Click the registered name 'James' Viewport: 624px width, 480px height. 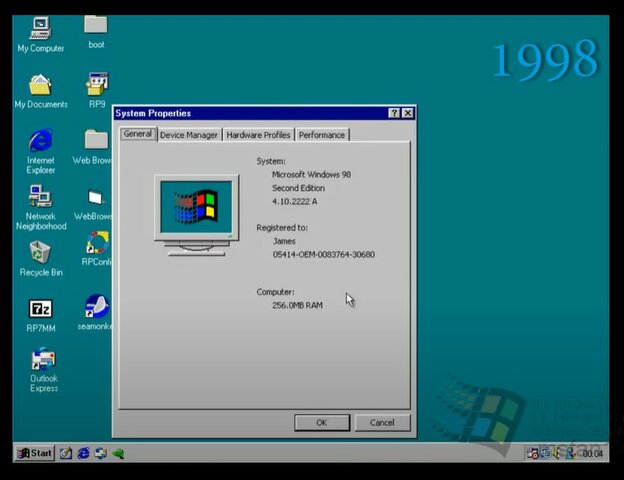click(x=284, y=241)
